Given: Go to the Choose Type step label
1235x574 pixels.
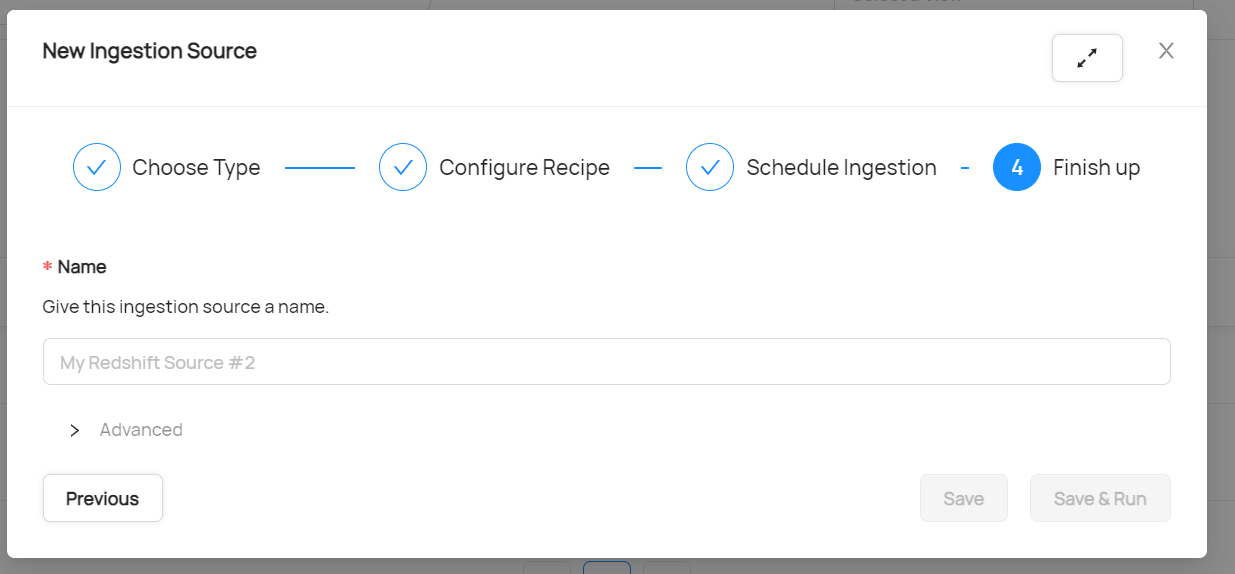Looking at the screenshot, I should coord(196,168).
